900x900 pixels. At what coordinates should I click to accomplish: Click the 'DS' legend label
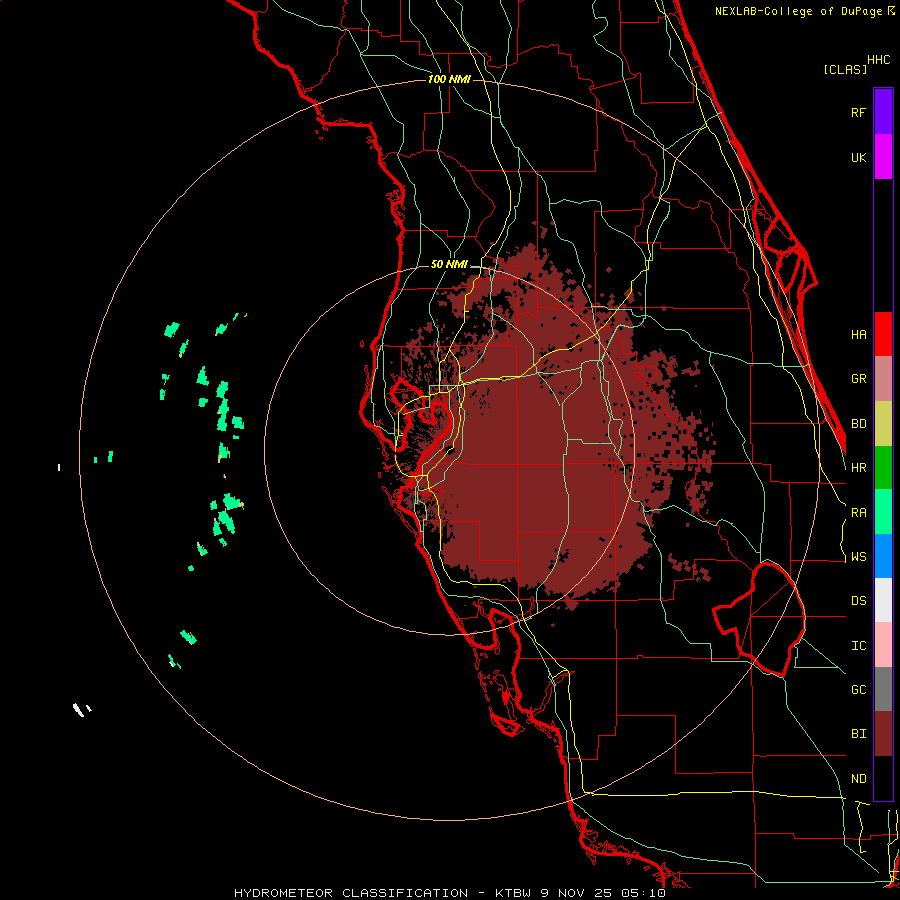(859, 601)
